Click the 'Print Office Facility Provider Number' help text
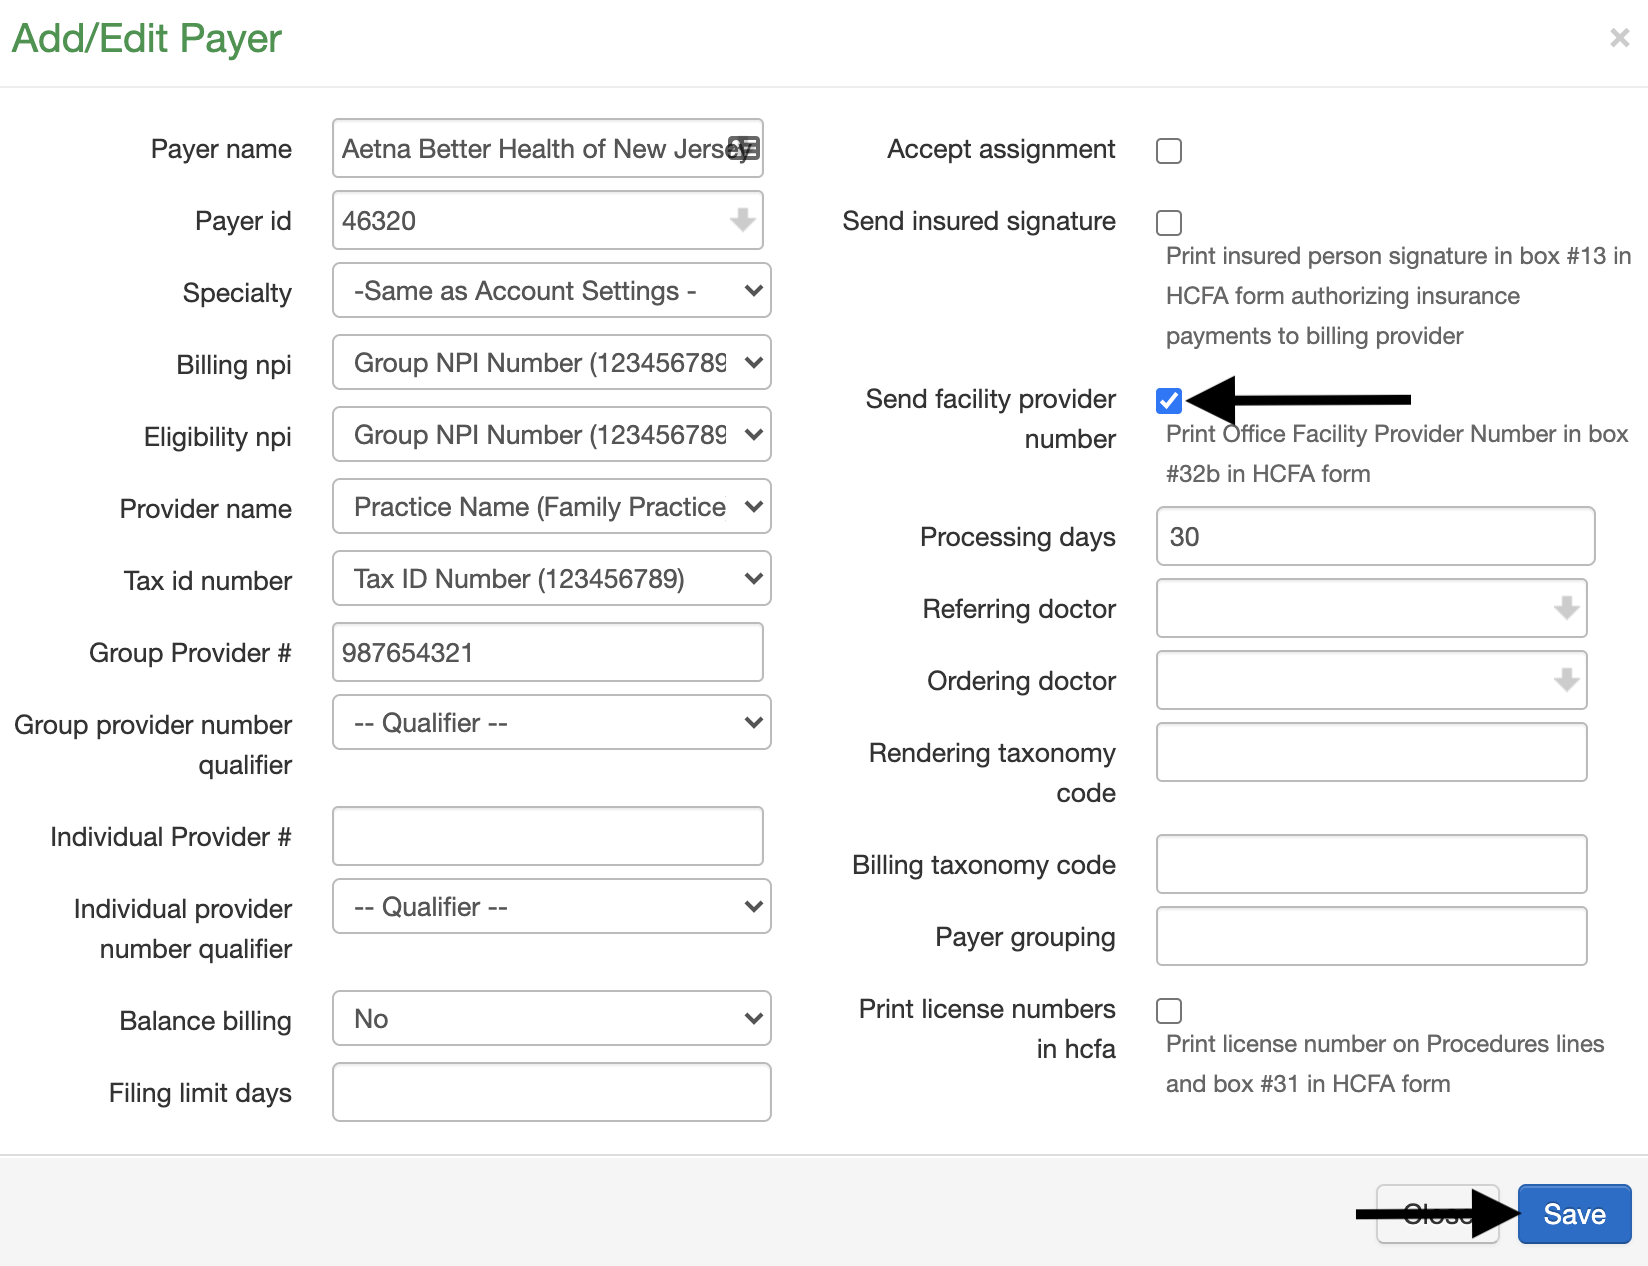The height and width of the screenshot is (1266, 1648). click(x=1397, y=454)
